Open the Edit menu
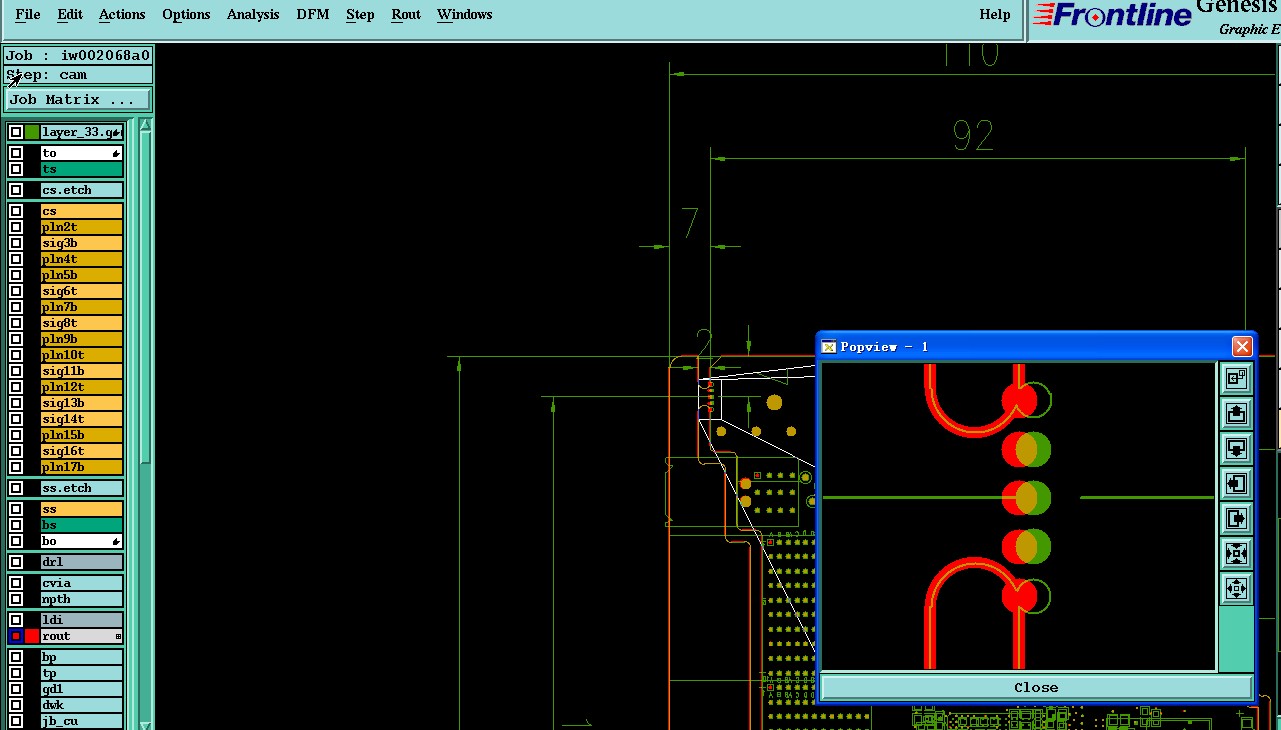The width and height of the screenshot is (1281, 730). pos(70,14)
